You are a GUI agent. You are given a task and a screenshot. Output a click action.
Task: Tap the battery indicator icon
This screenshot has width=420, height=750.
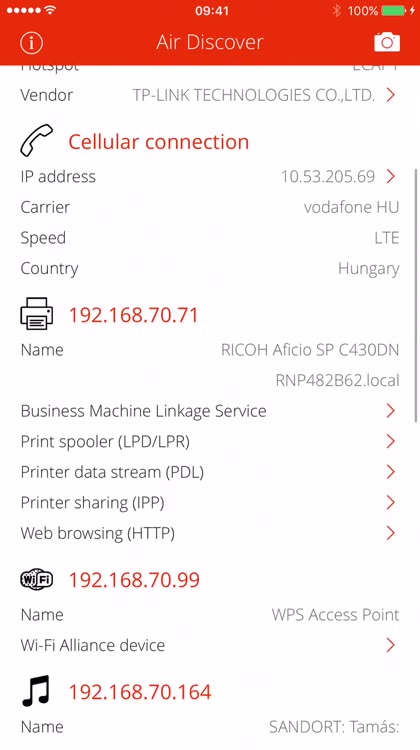pos(394,11)
